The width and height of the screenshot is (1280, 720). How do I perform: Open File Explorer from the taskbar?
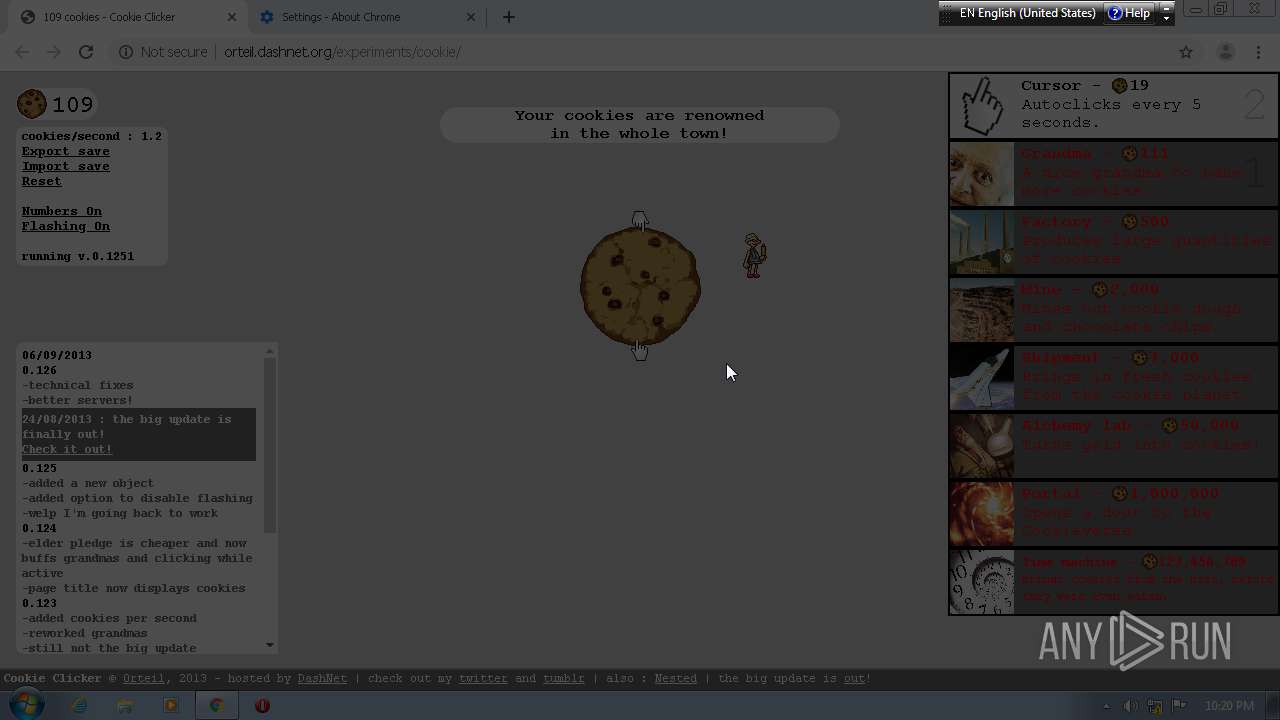tap(125, 705)
